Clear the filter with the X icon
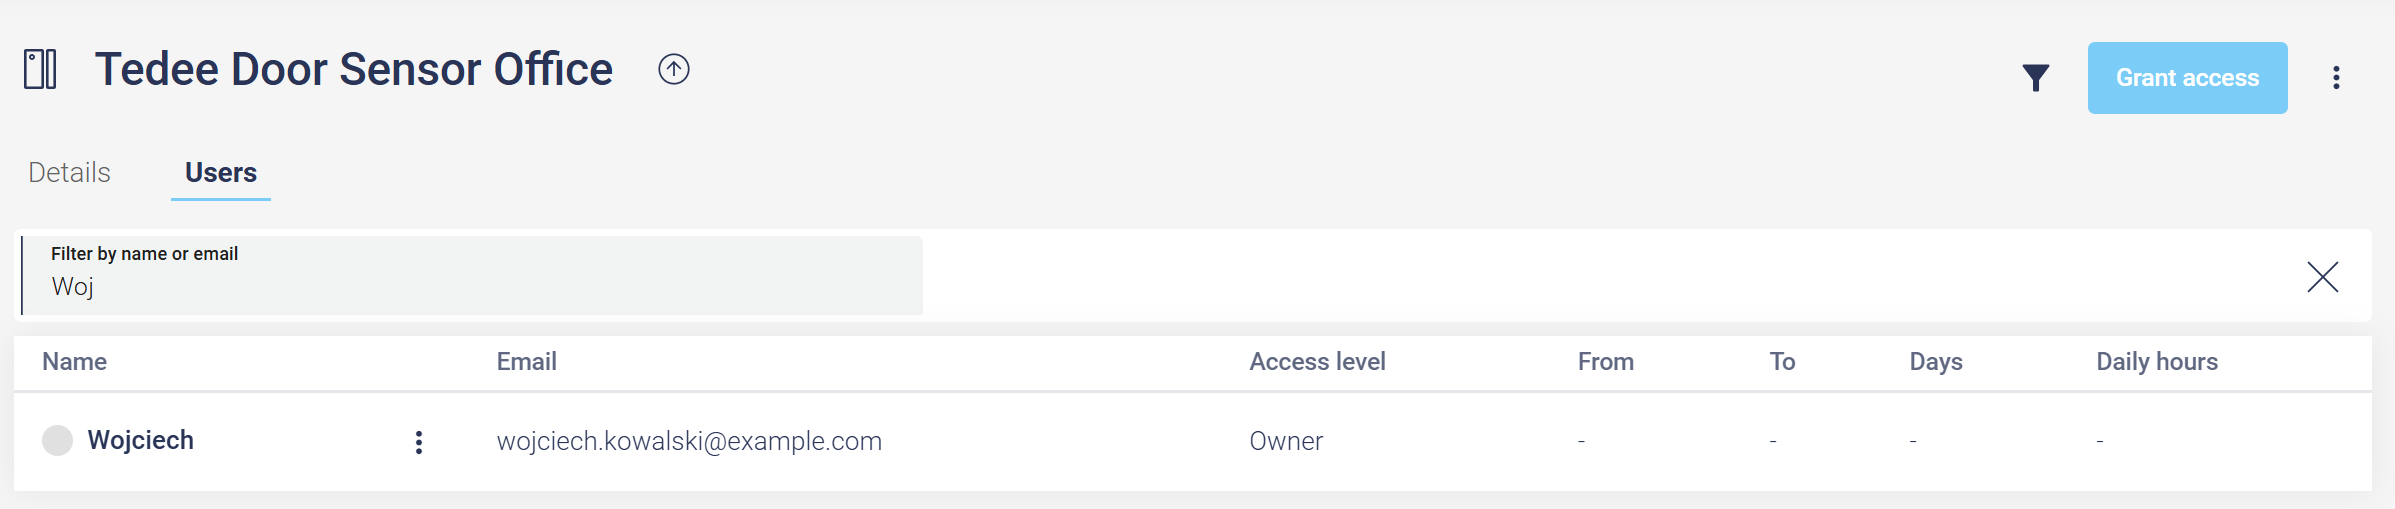2395x509 pixels. [x=2322, y=277]
